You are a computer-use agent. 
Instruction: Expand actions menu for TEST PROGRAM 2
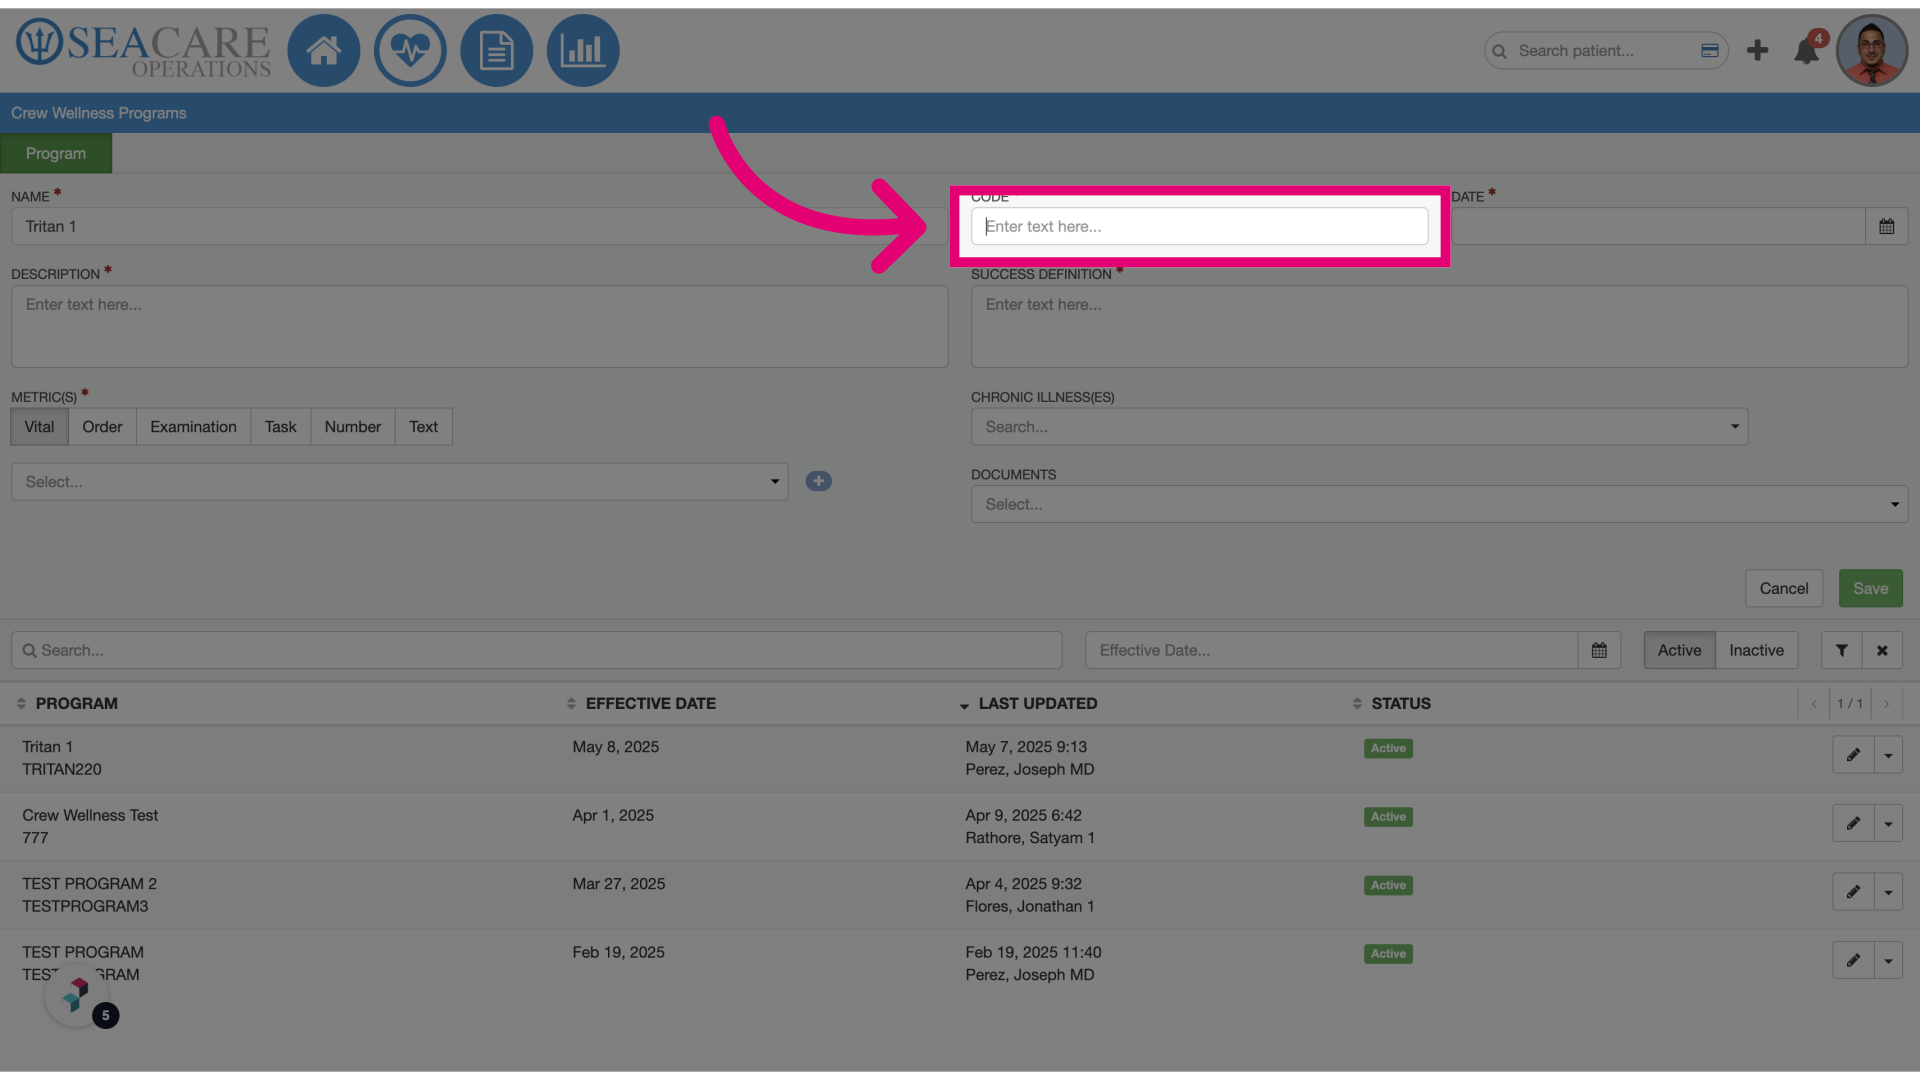point(1888,892)
